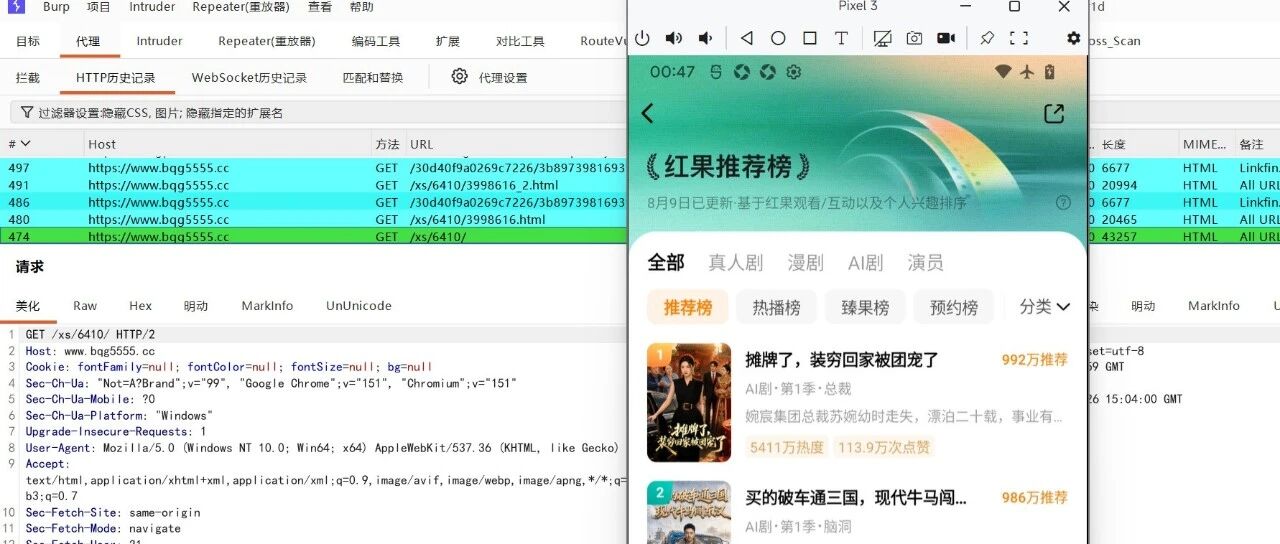
Task: Start screen recording with the video camera icon
Action: [x=946, y=38]
